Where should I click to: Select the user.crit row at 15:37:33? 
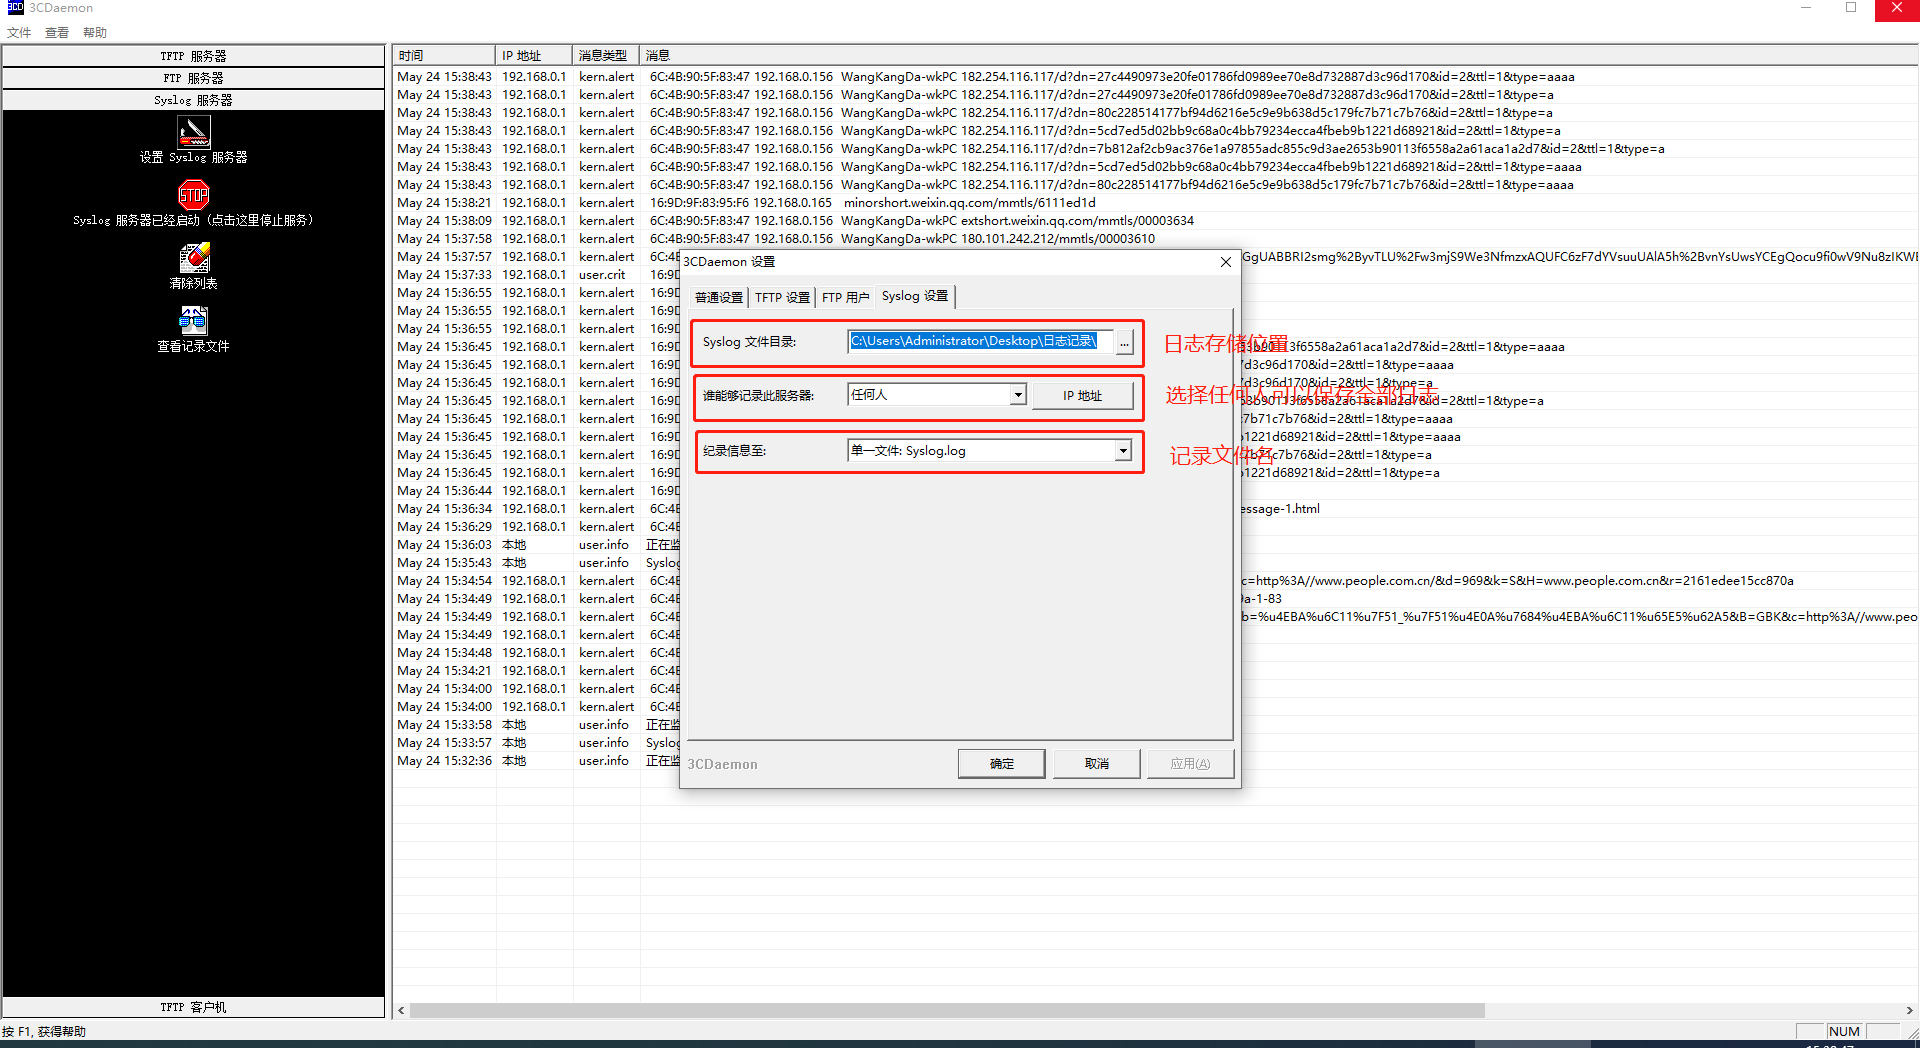tap(536, 275)
